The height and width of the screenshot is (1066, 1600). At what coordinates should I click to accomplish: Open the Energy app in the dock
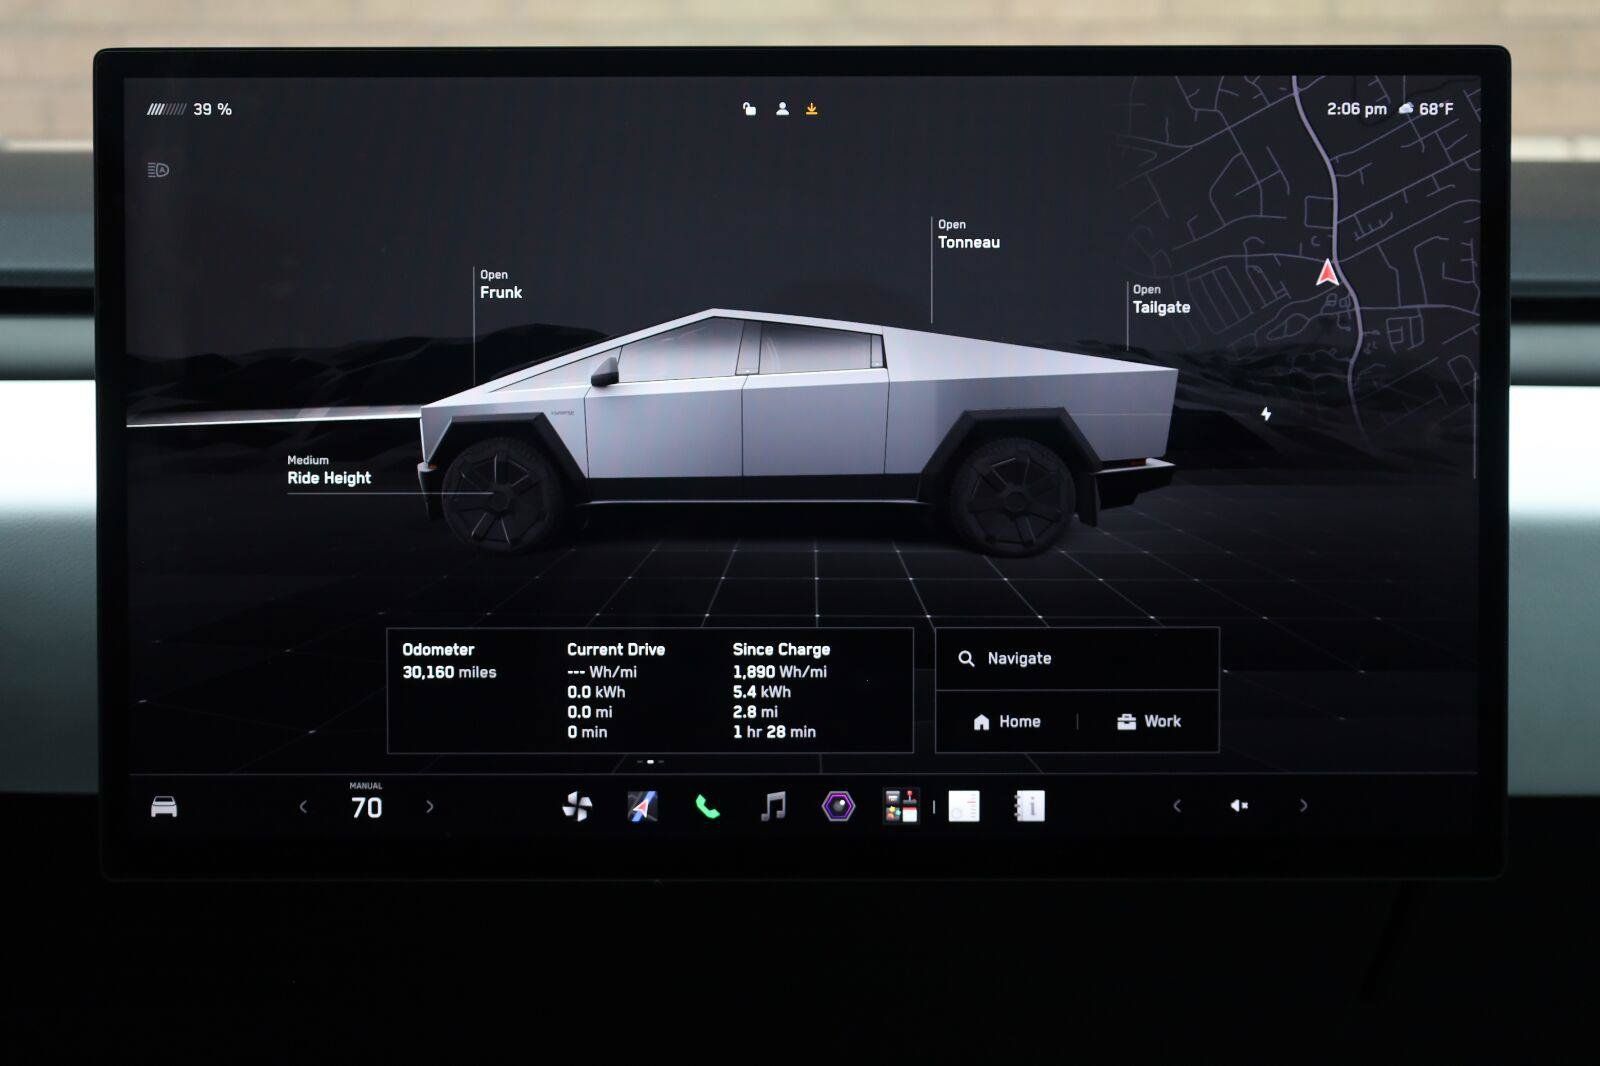click(x=964, y=806)
